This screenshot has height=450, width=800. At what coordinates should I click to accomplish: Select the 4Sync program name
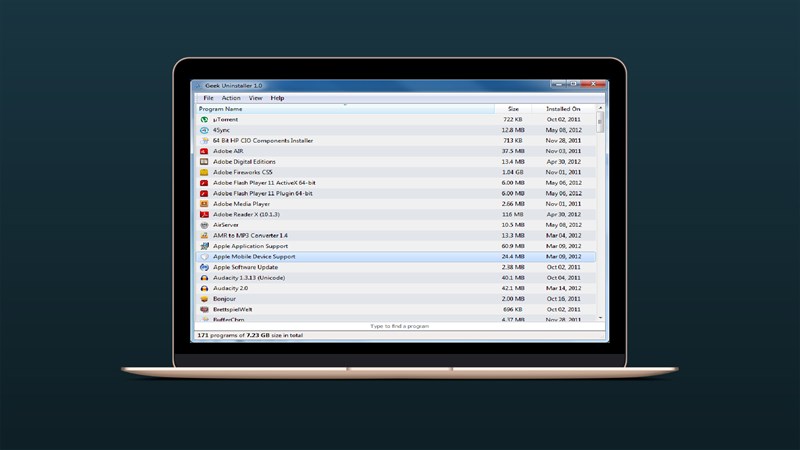[x=221, y=130]
